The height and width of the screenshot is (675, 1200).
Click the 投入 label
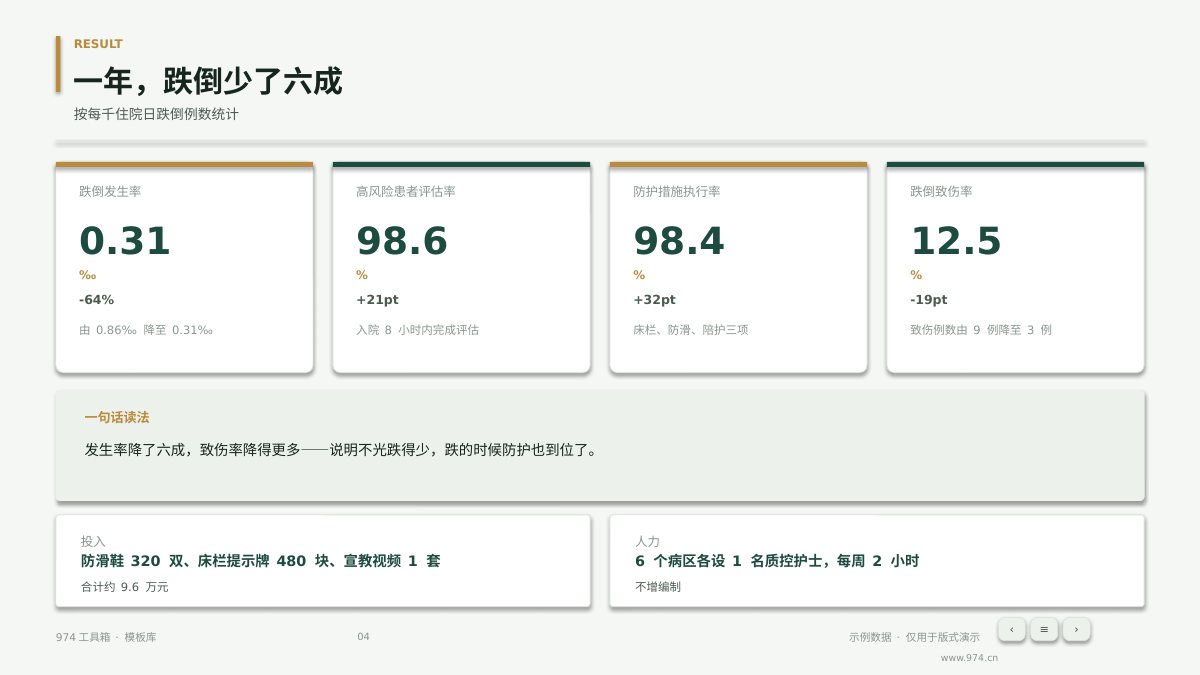click(93, 541)
